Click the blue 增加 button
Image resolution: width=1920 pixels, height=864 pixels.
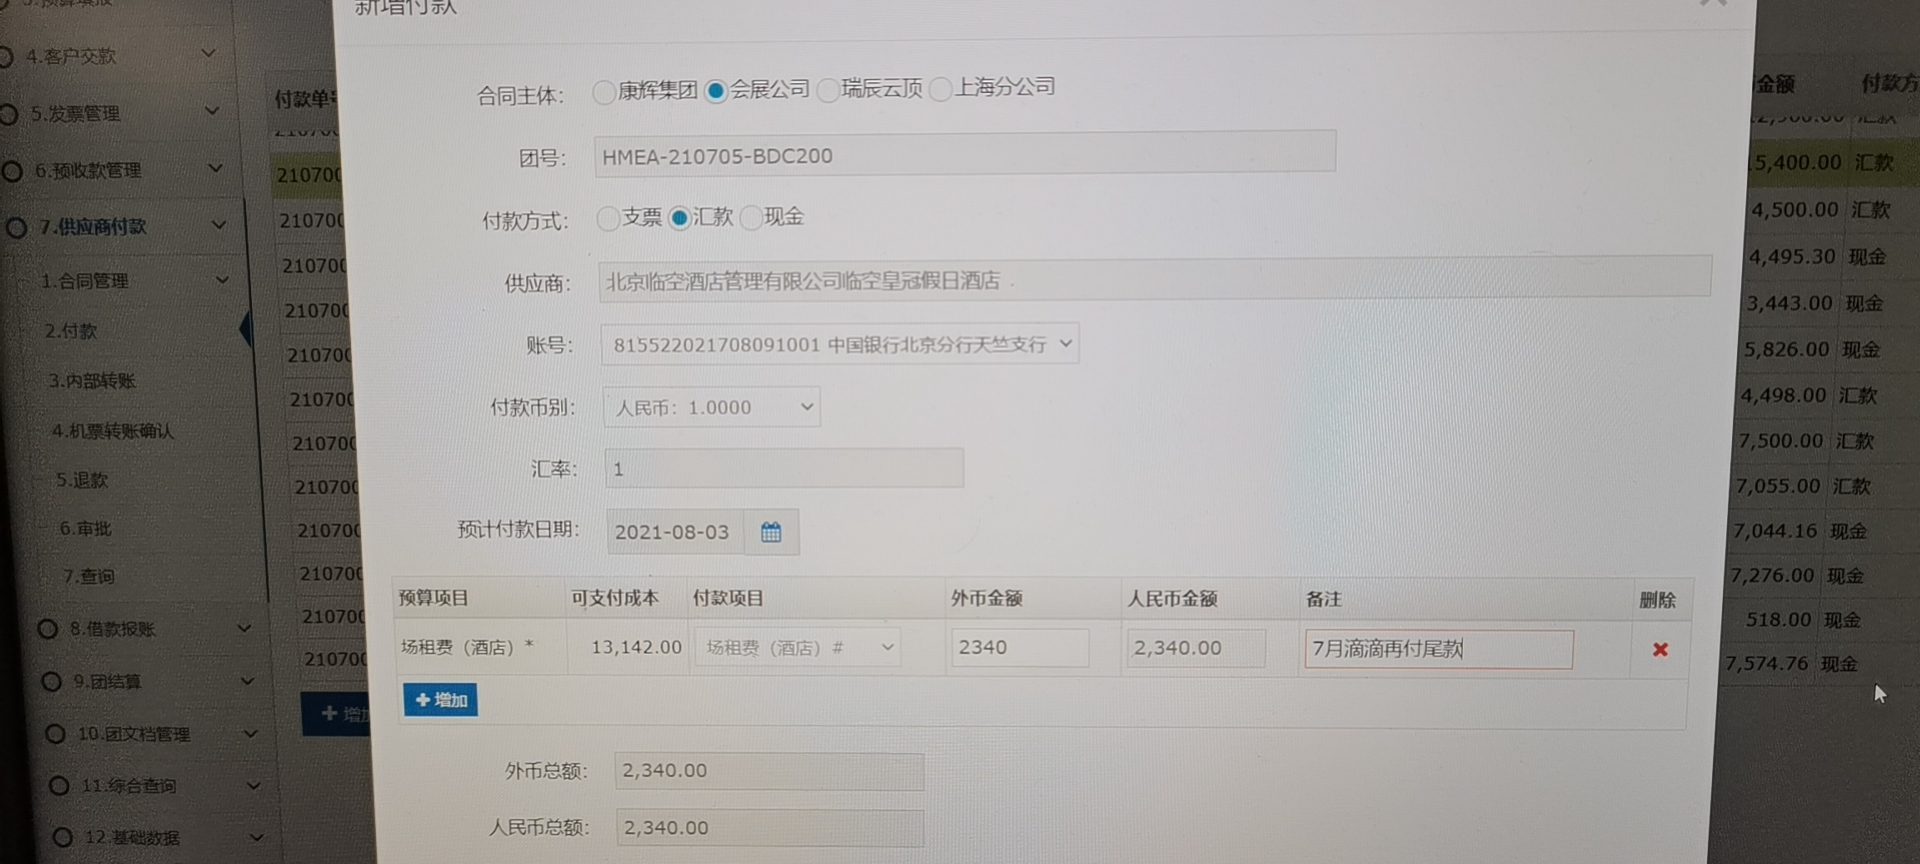(440, 700)
